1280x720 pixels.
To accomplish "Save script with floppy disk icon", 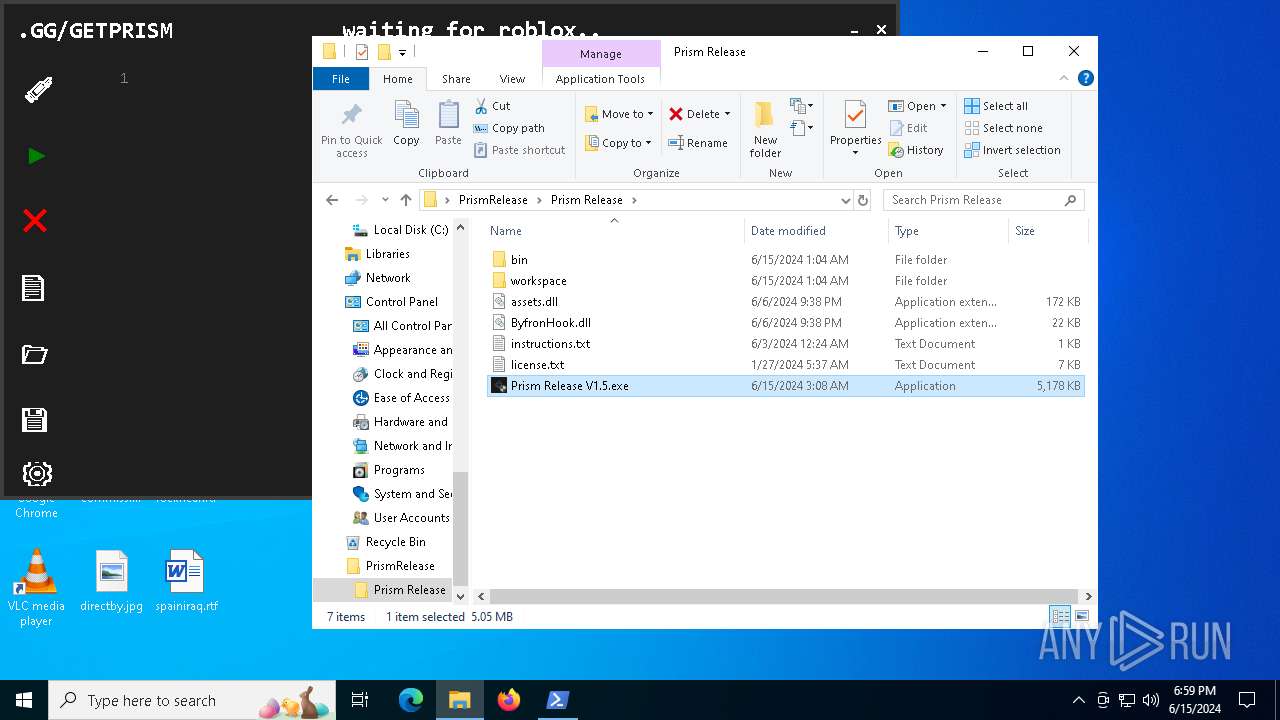I will pyautogui.click(x=34, y=420).
